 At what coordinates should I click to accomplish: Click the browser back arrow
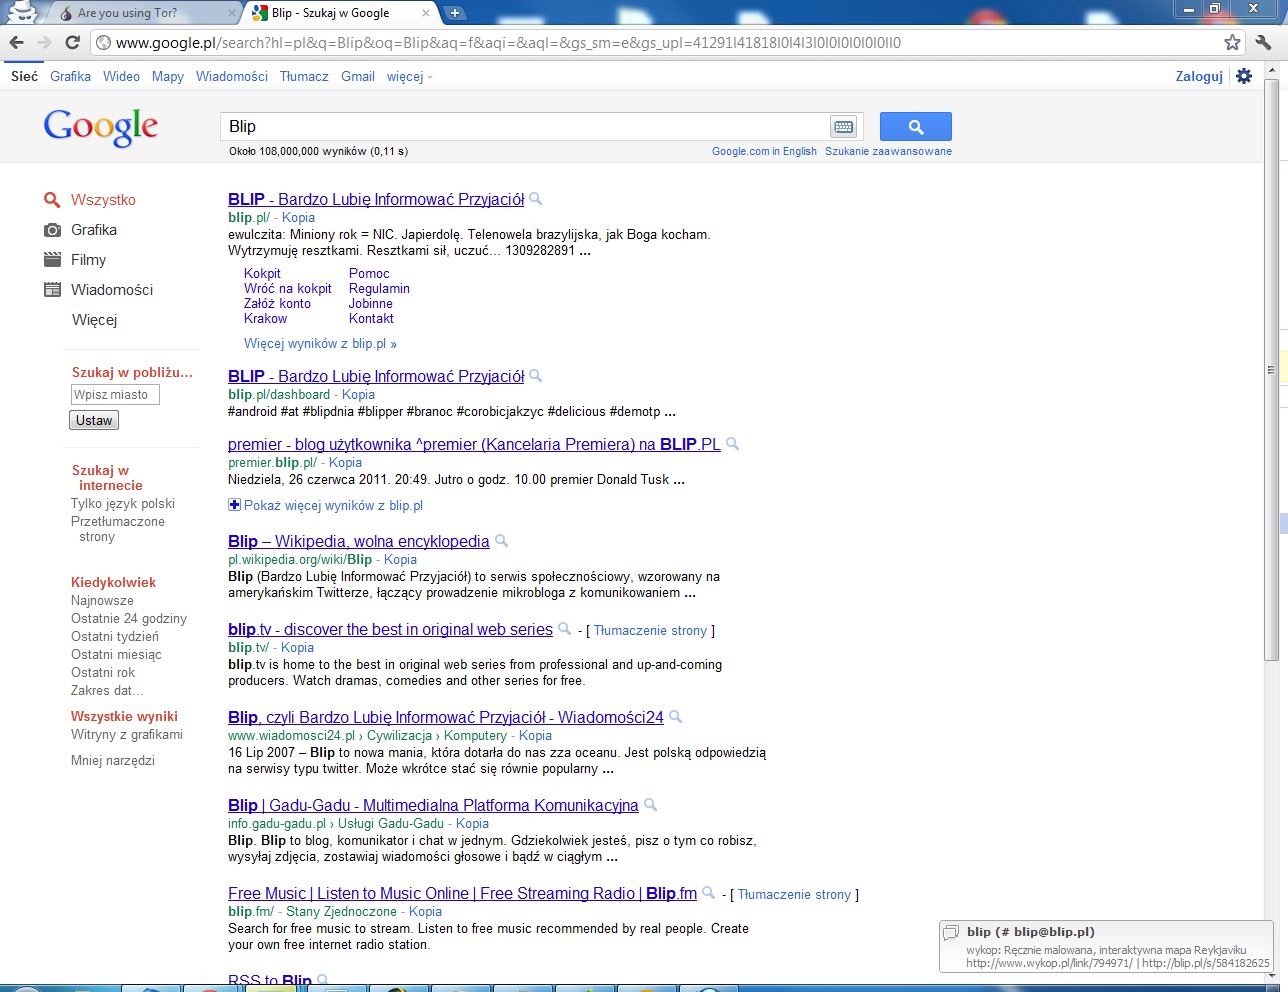pyautogui.click(x=16, y=43)
